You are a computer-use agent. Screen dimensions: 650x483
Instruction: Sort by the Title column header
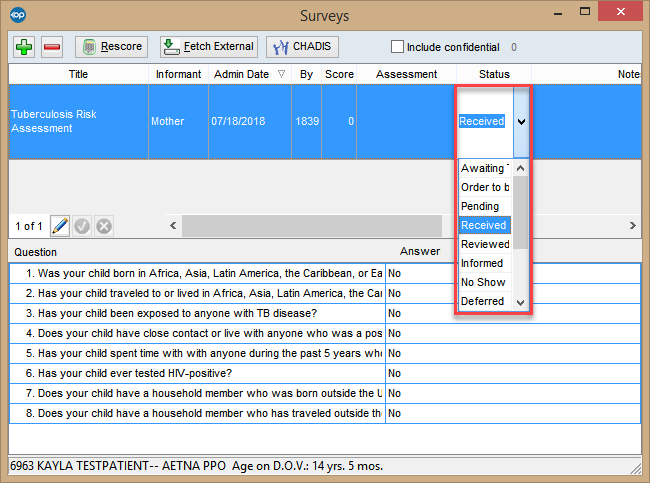(78, 74)
